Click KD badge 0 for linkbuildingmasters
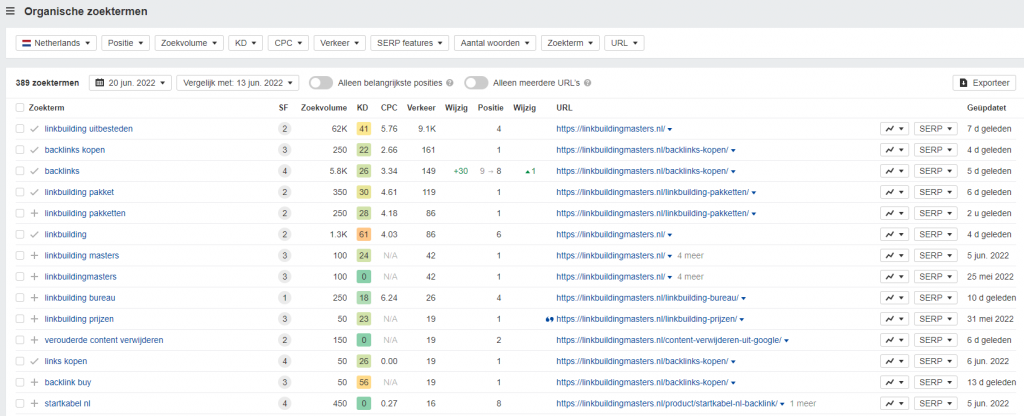The image size is (1024, 416). pyautogui.click(x=364, y=277)
